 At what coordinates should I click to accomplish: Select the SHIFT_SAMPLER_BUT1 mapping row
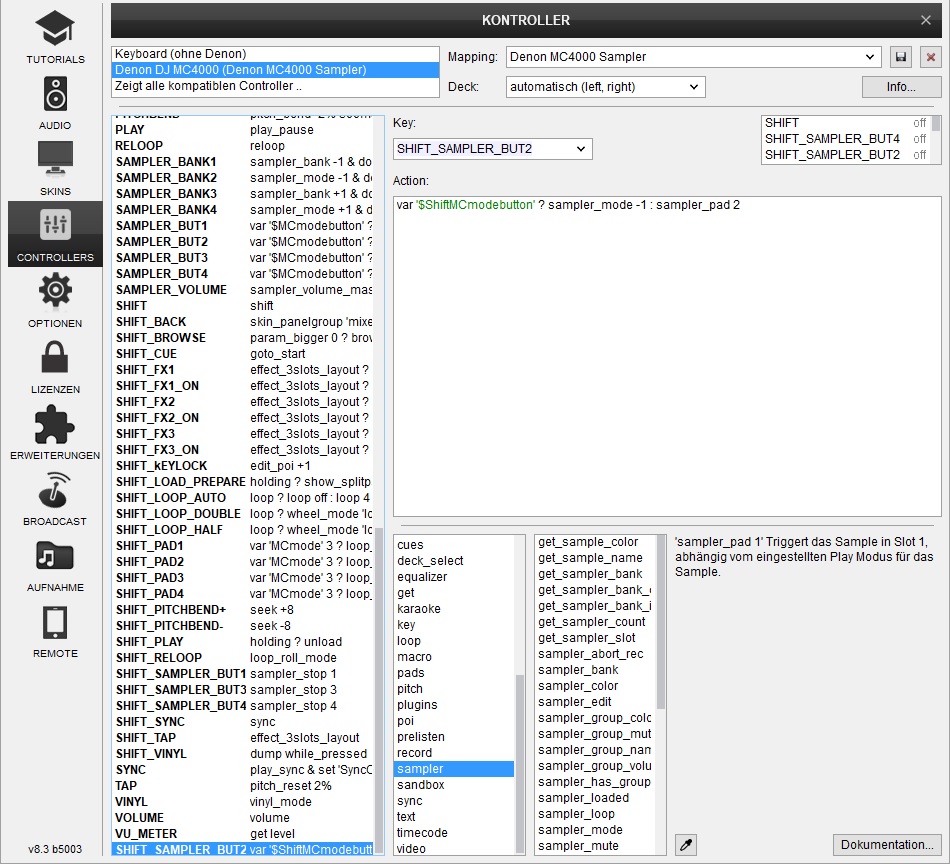pos(244,674)
